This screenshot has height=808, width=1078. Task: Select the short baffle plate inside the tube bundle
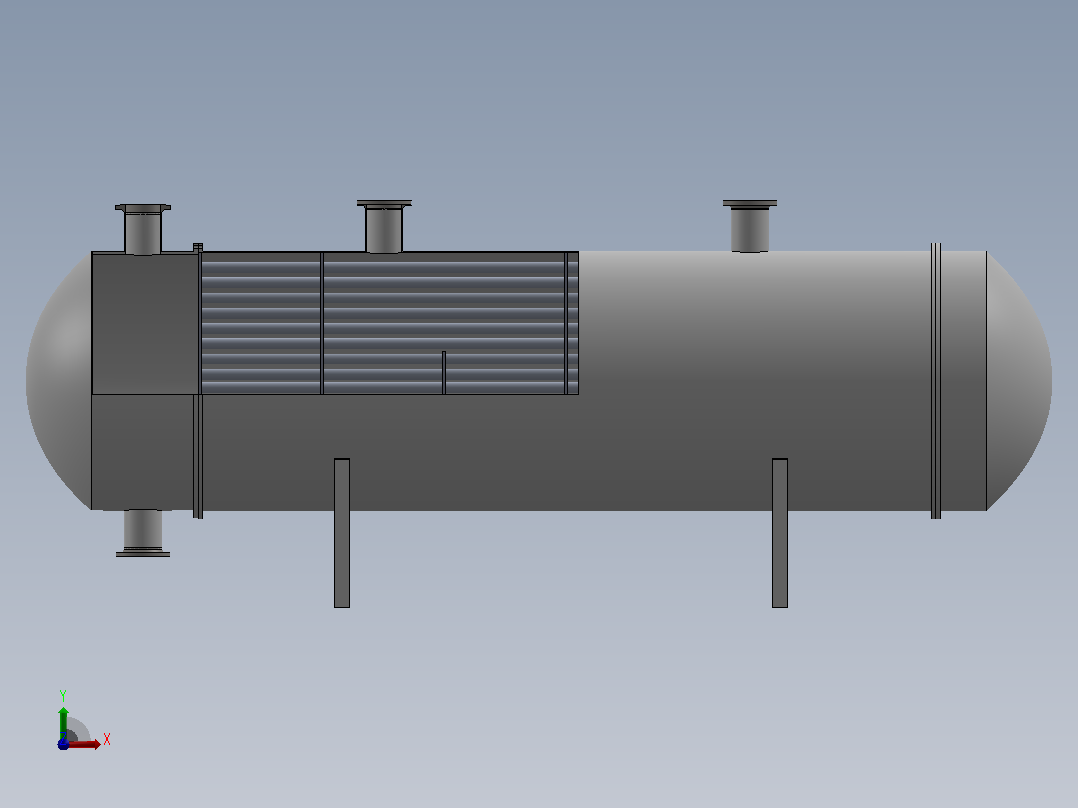(444, 373)
